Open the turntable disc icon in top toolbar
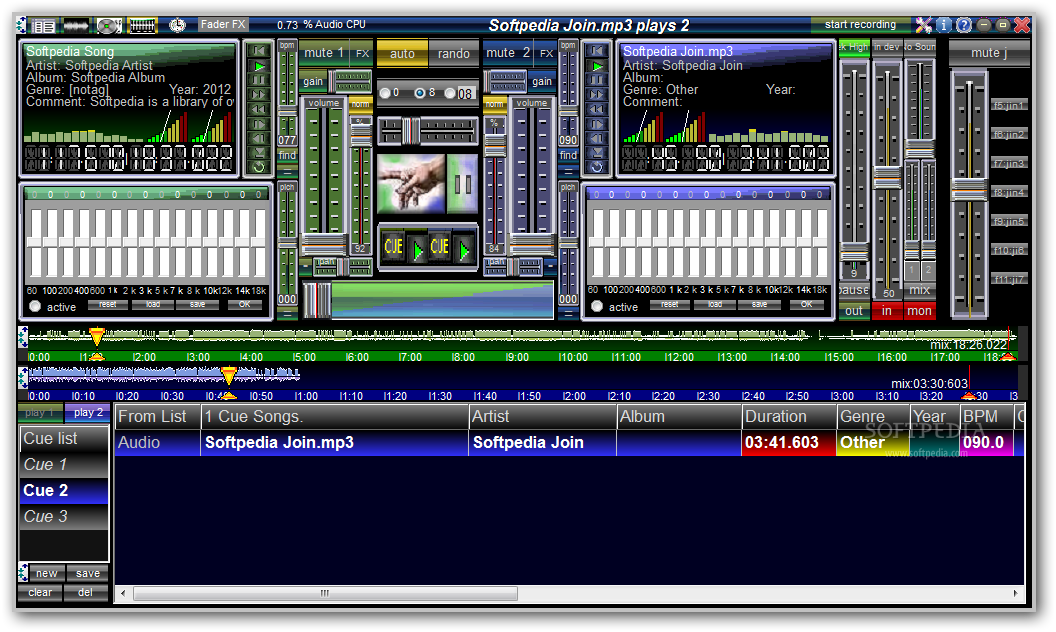 pyautogui.click(x=108, y=26)
